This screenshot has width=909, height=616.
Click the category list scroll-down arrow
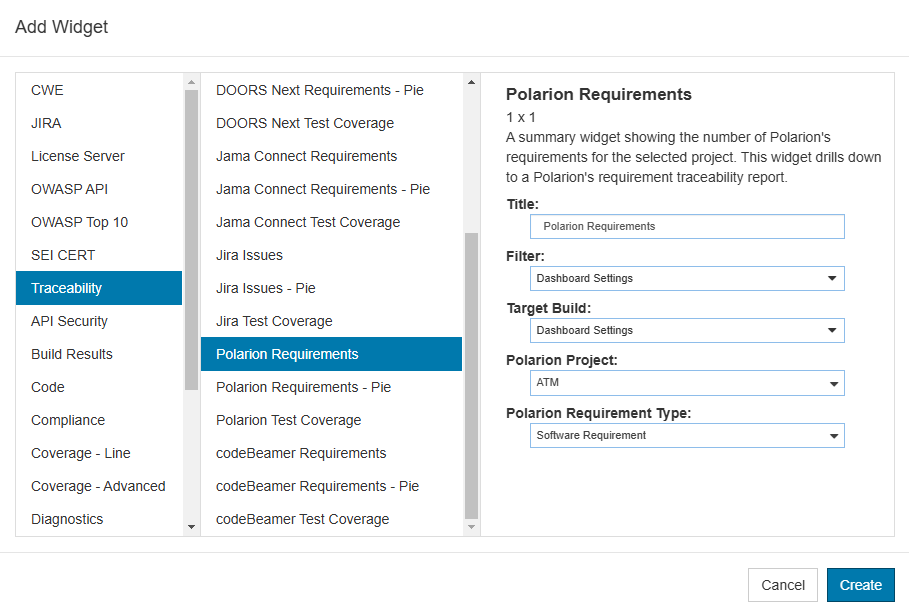coord(191,527)
